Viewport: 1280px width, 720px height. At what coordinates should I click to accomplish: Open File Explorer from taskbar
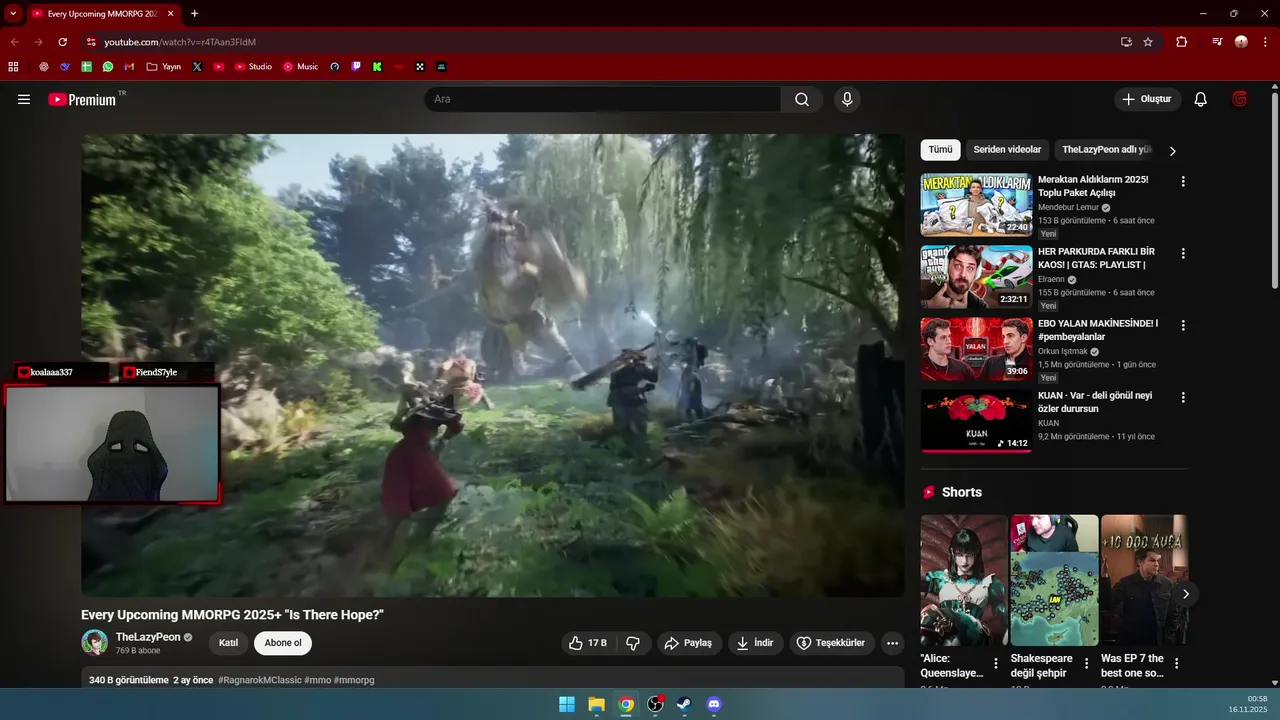pos(596,704)
